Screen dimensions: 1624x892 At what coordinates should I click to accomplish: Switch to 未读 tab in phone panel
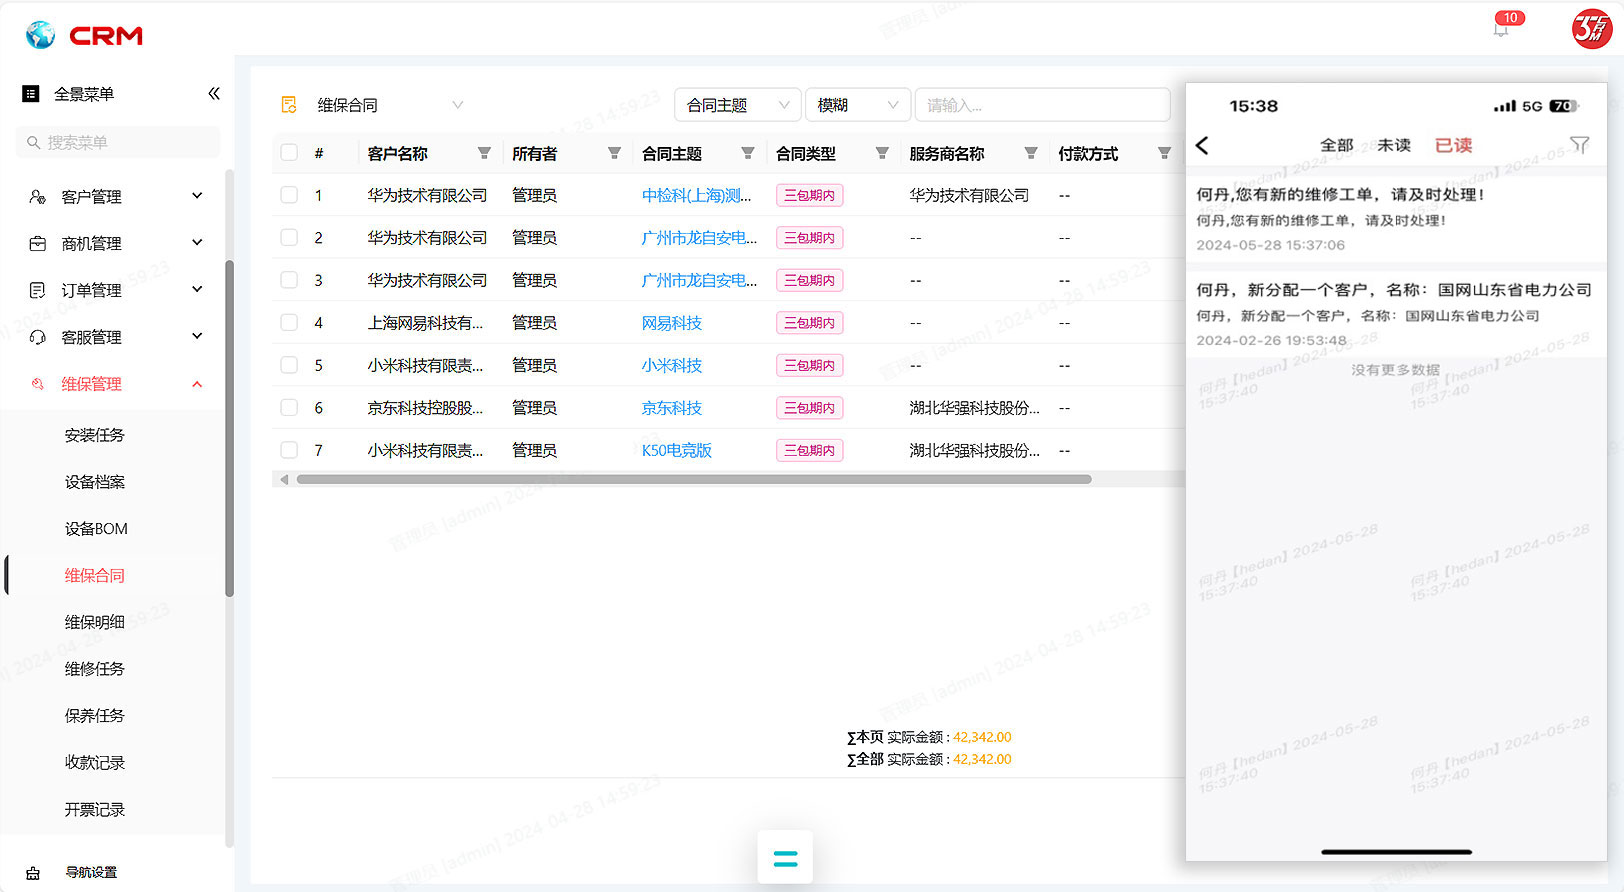coord(1394,145)
